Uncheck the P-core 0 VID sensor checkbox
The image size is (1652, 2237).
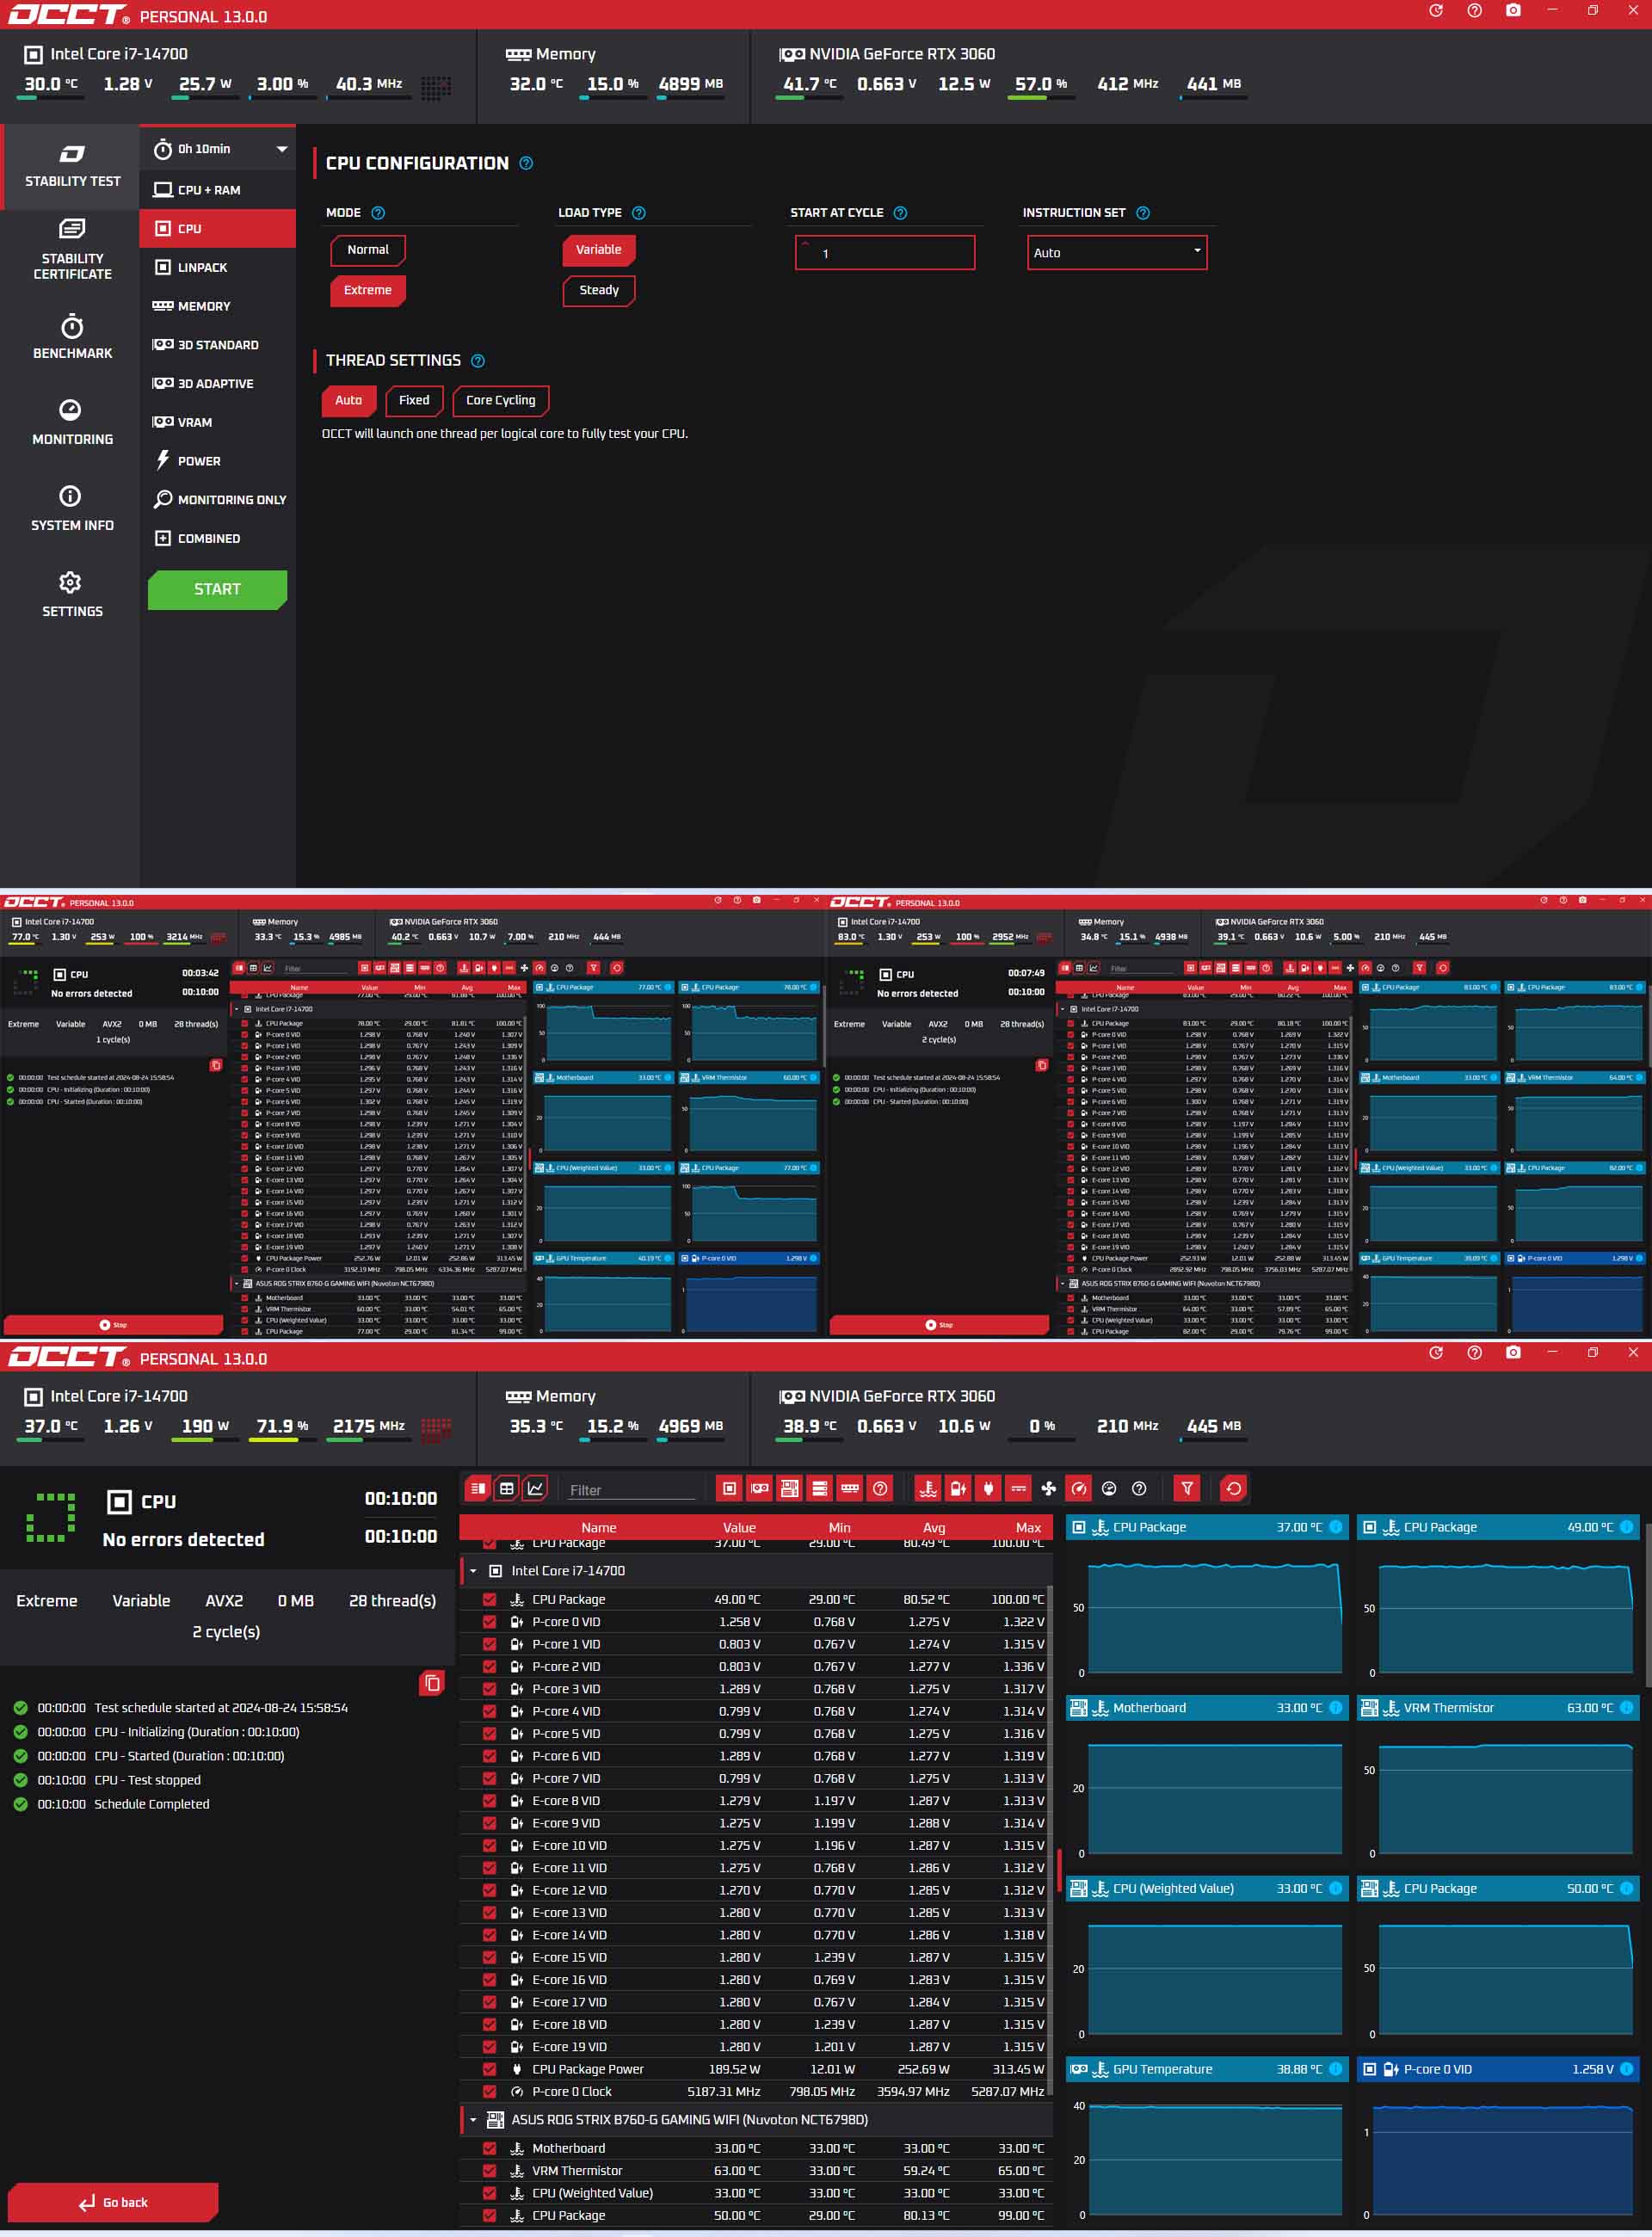pyautogui.click(x=489, y=1622)
